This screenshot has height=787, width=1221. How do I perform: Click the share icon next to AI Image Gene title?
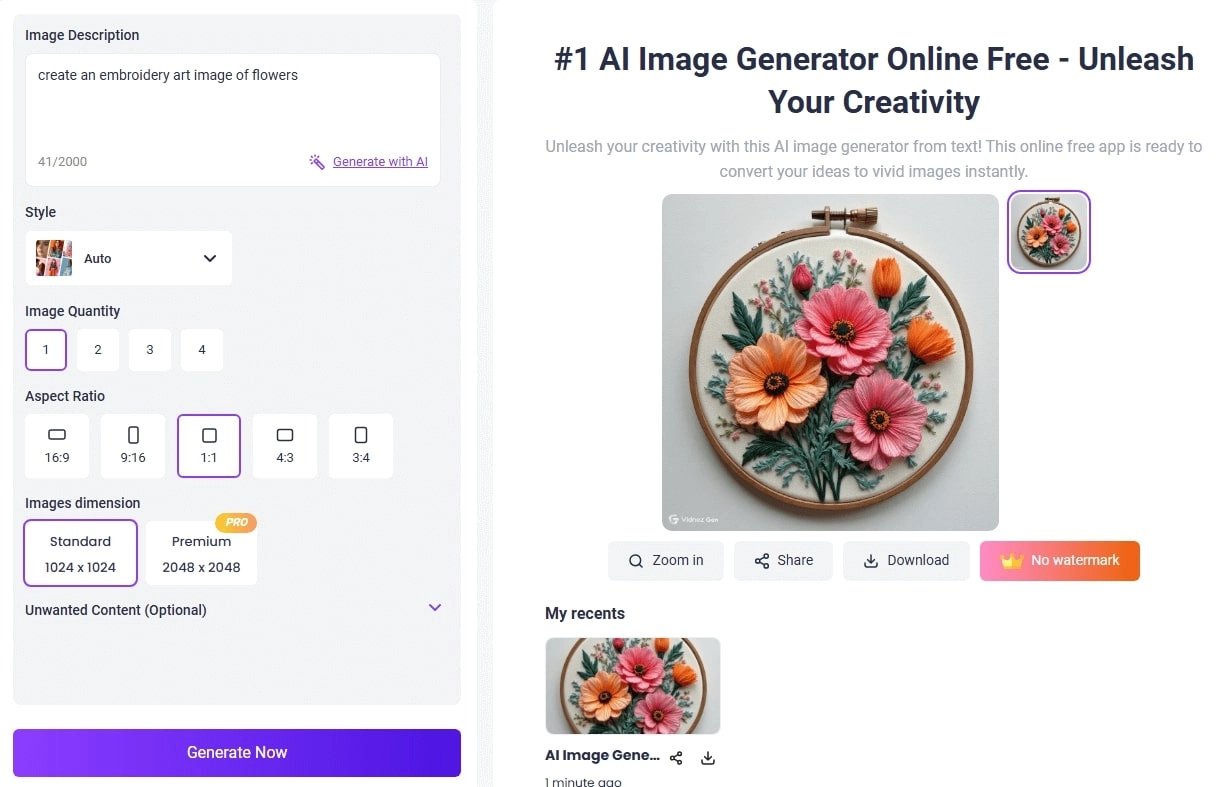pos(676,758)
